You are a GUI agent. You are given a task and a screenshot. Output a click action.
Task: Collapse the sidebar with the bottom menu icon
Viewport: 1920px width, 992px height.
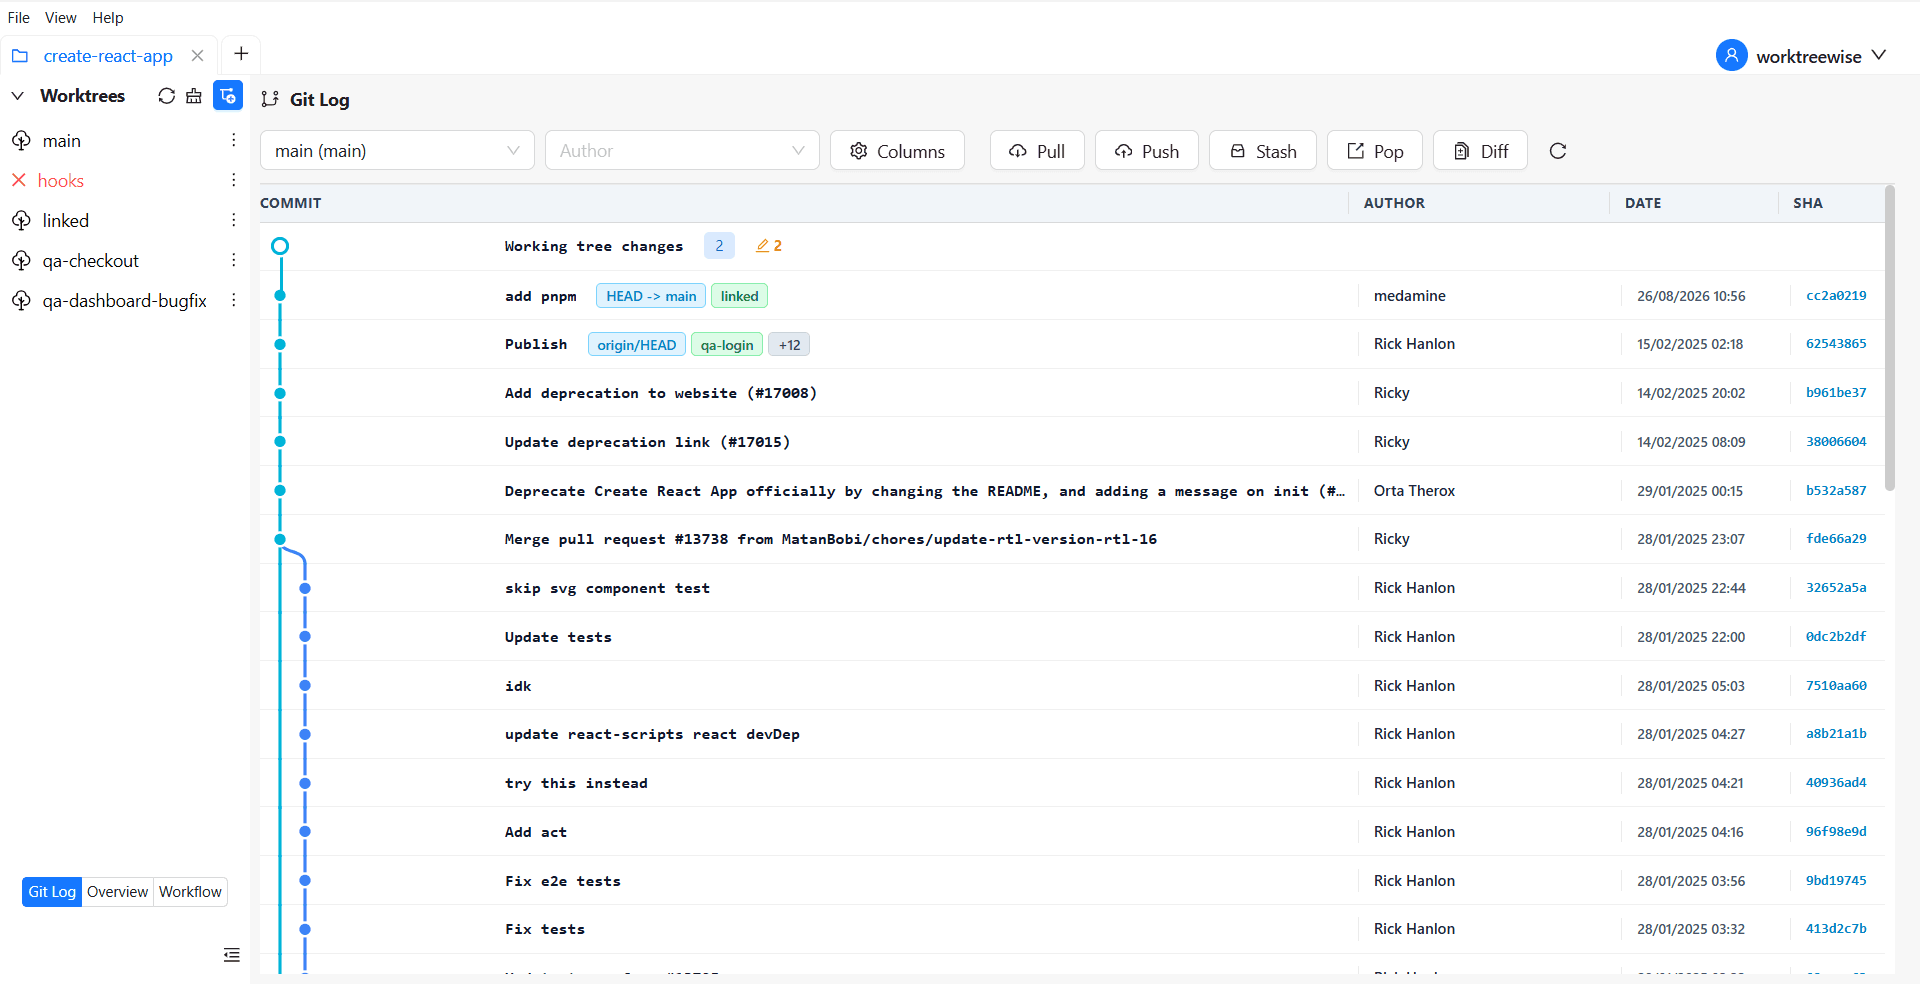232,955
